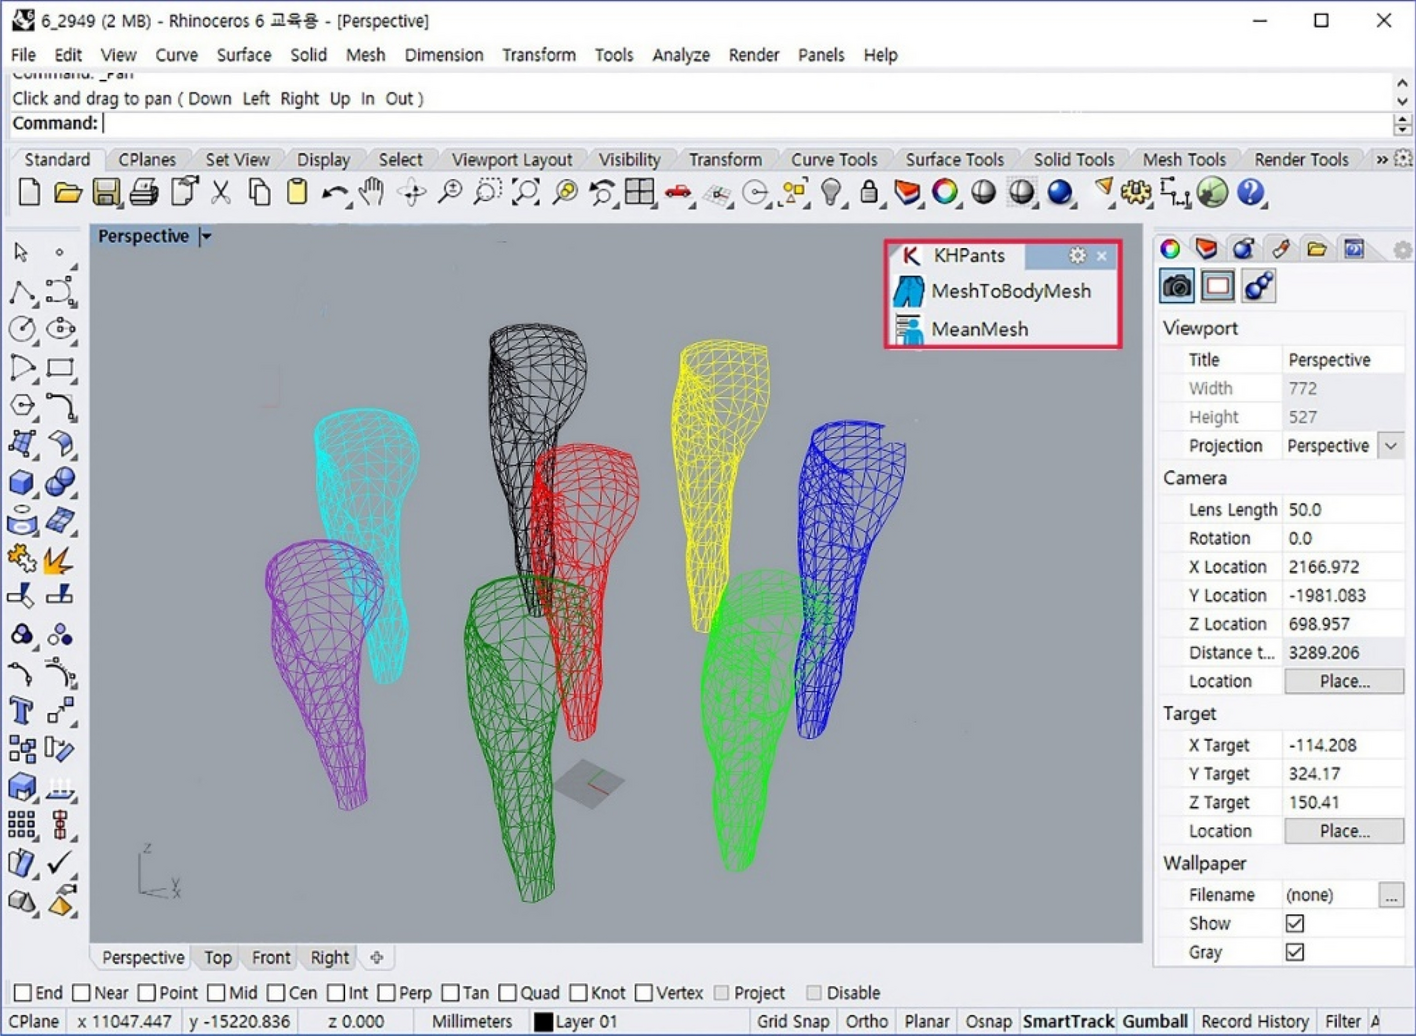The image size is (1416, 1036).
Task: Switch to the Top viewport tab
Action: click(218, 958)
